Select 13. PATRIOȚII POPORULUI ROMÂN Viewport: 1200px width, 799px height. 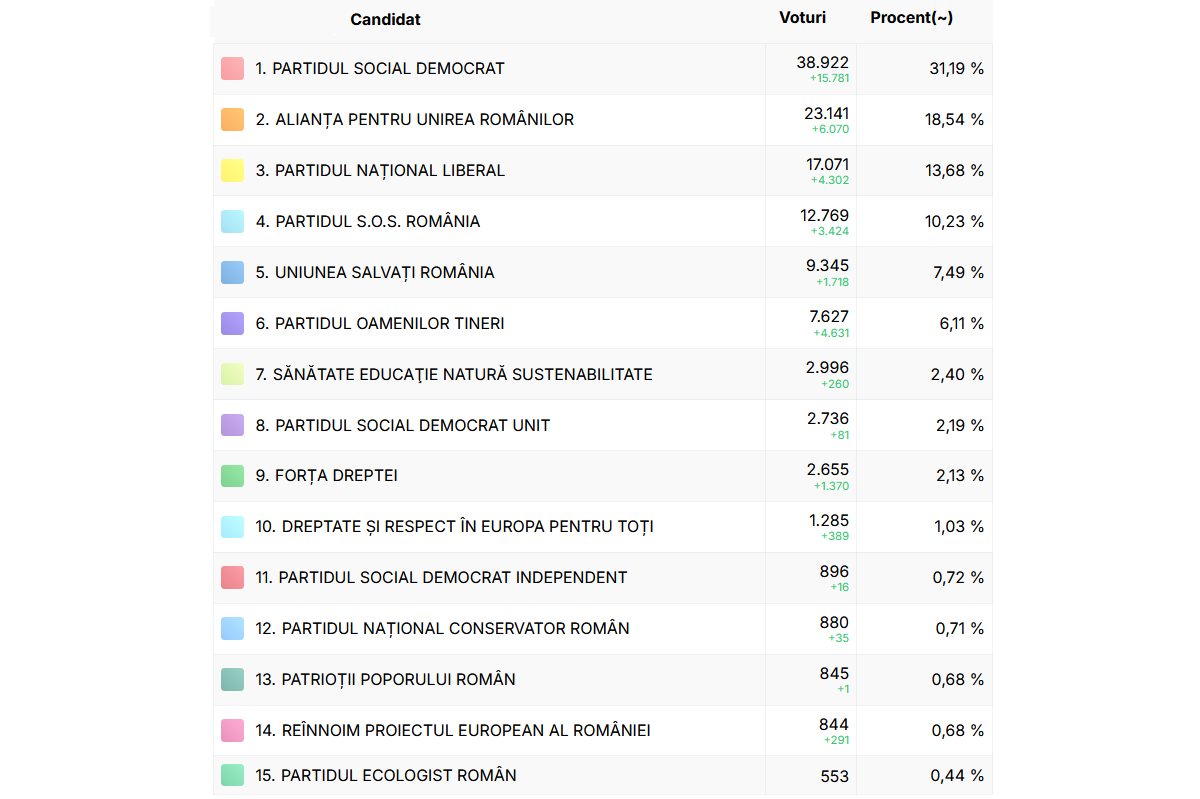click(x=603, y=680)
